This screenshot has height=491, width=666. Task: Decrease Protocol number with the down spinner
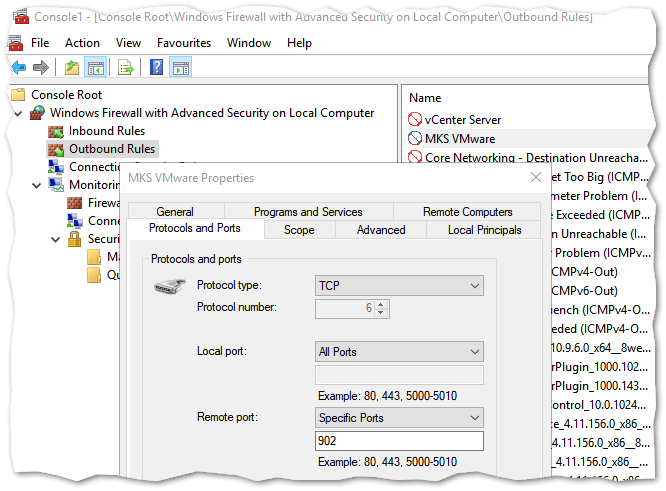point(381,313)
